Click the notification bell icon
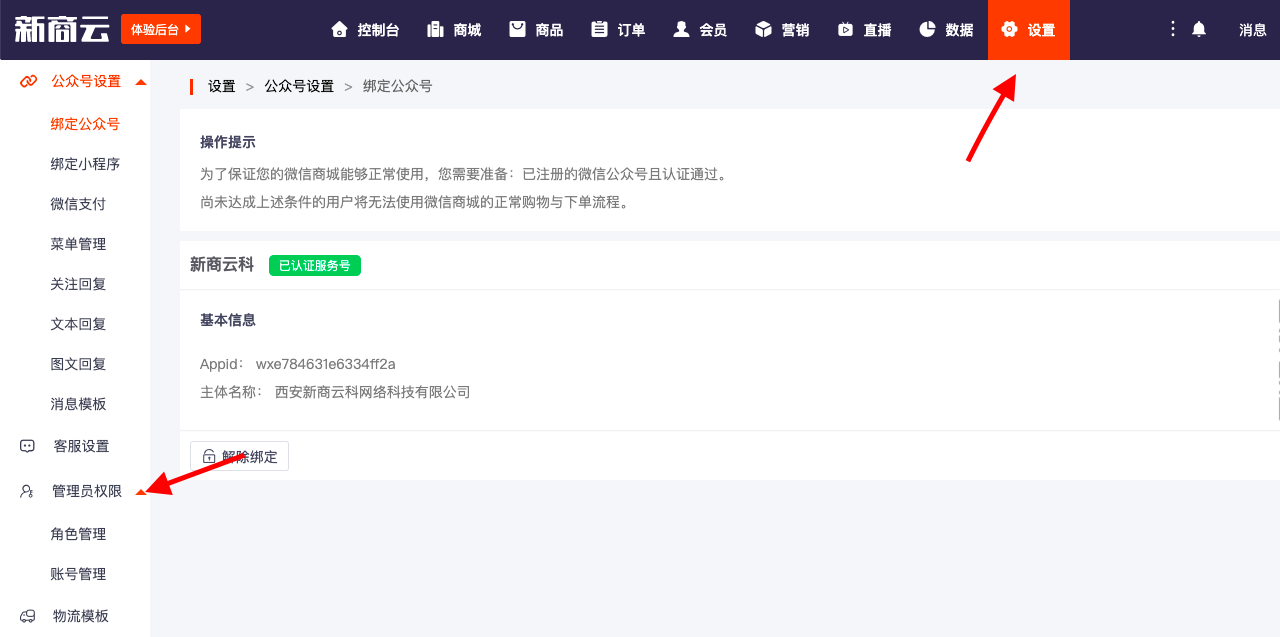1280x637 pixels. (x=1199, y=29)
